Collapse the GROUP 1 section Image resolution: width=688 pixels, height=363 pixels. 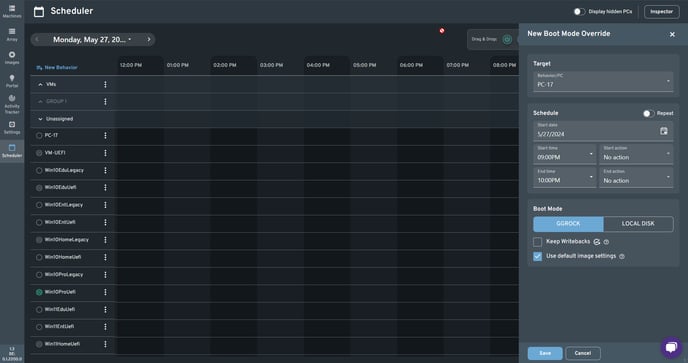pyautogui.click(x=40, y=101)
